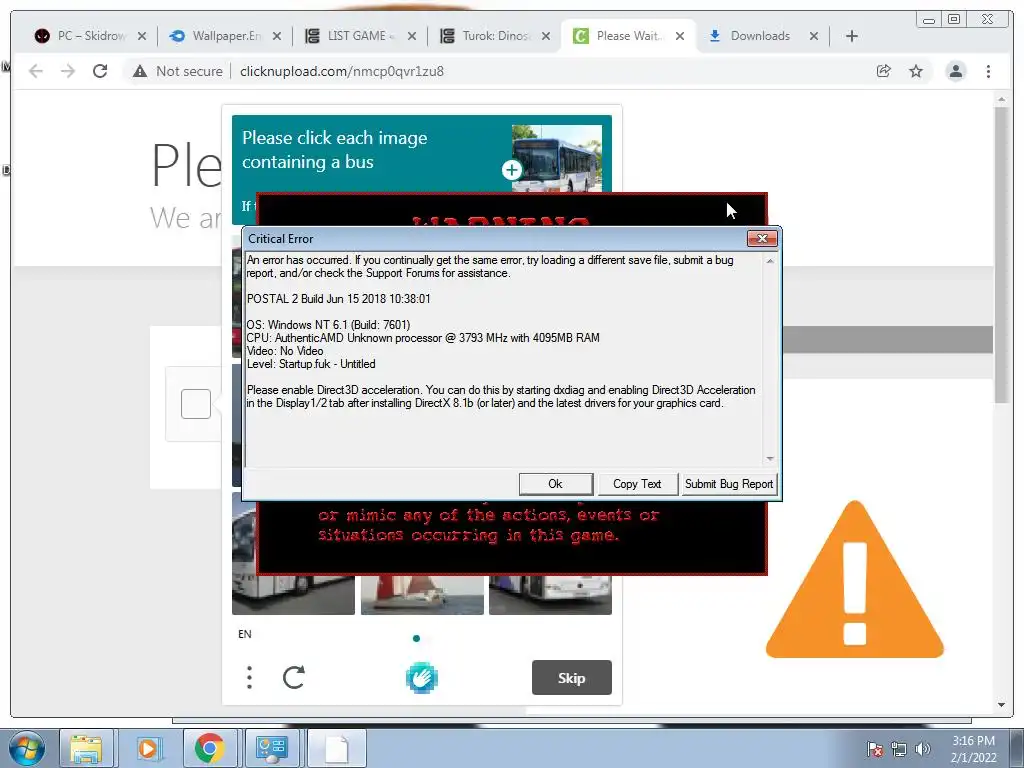The width and height of the screenshot is (1024, 768).
Task: Close the Critical Error dialog
Action: click(x=762, y=238)
